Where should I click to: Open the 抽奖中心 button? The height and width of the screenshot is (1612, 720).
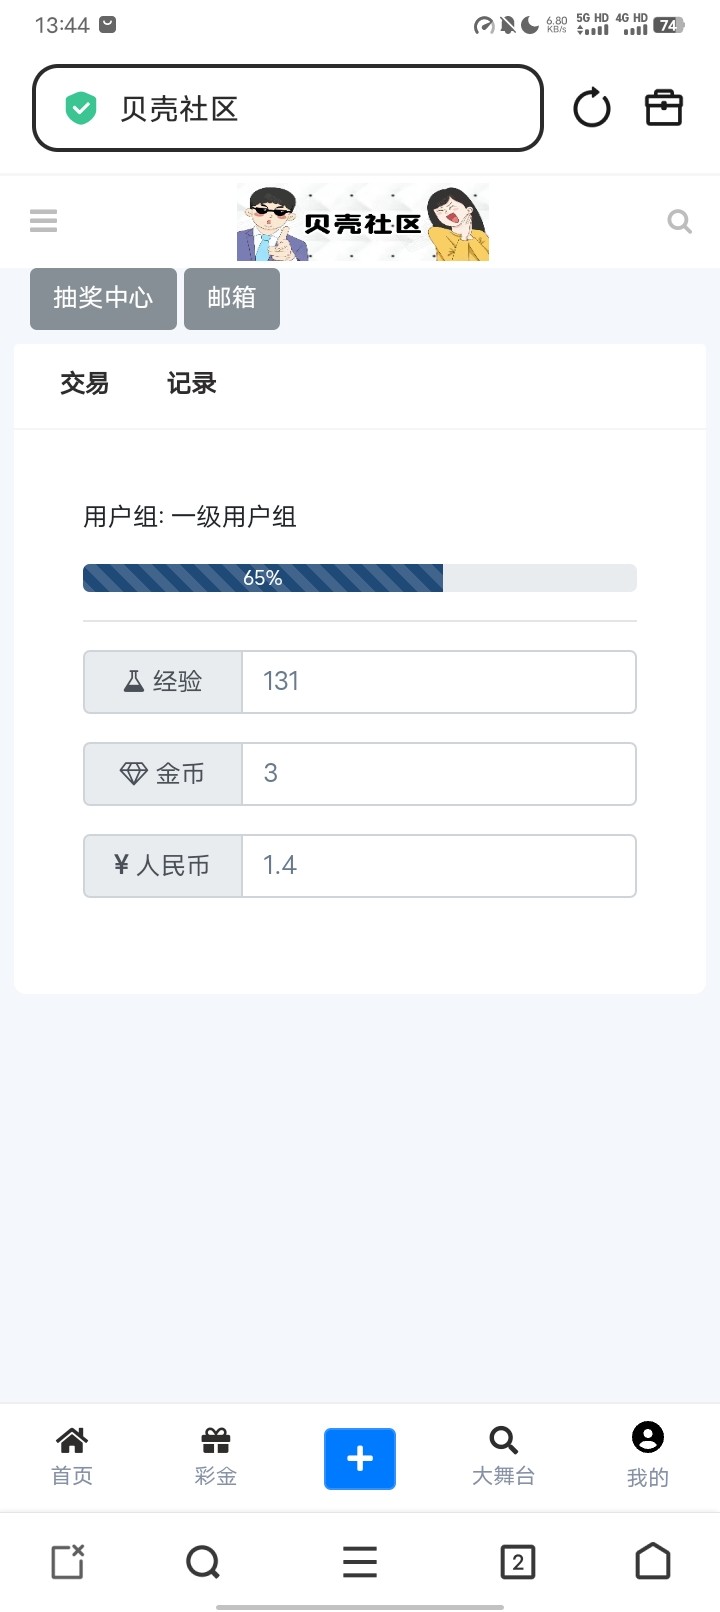click(x=103, y=298)
